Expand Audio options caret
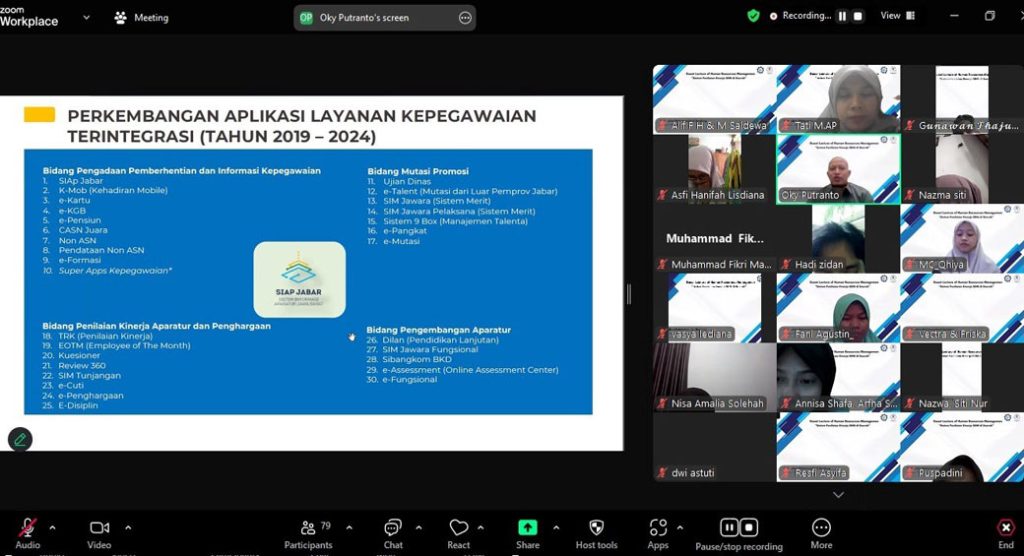1024x556 pixels. (52, 527)
